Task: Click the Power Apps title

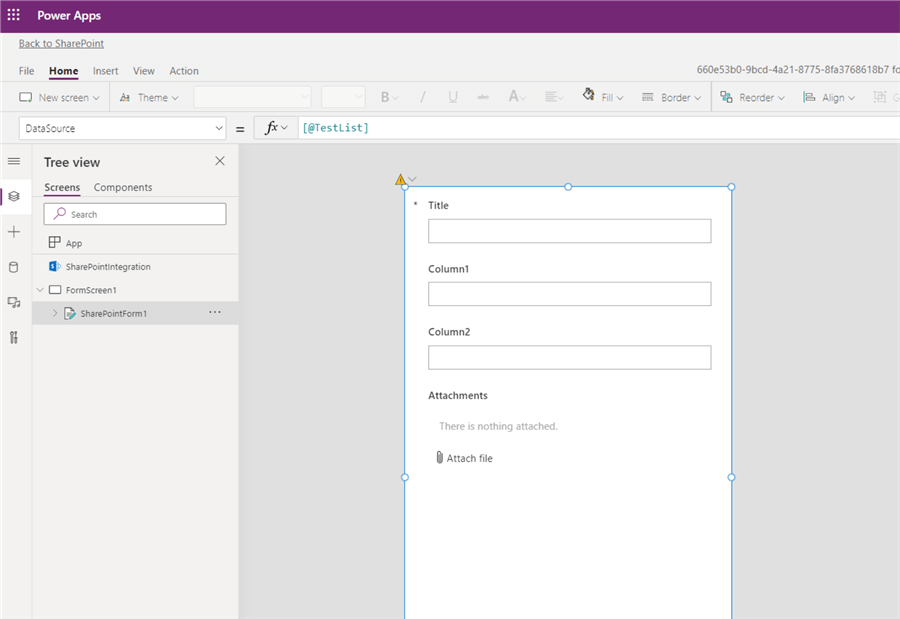Action: pos(69,16)
